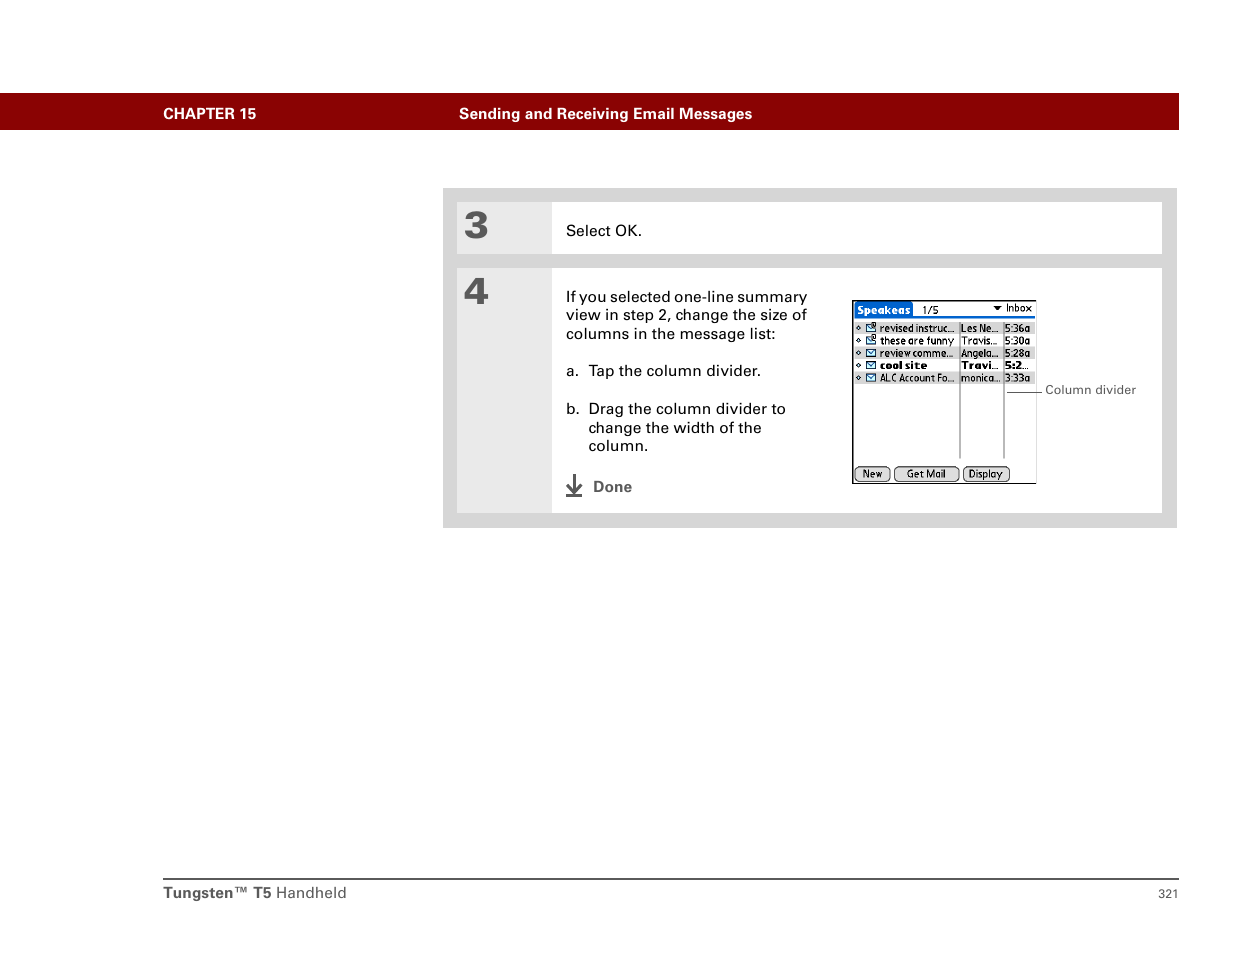Click the Done arrow icon in step 4
The image size is (1235, 954).
pyautogui.click(x=574, y=486)
